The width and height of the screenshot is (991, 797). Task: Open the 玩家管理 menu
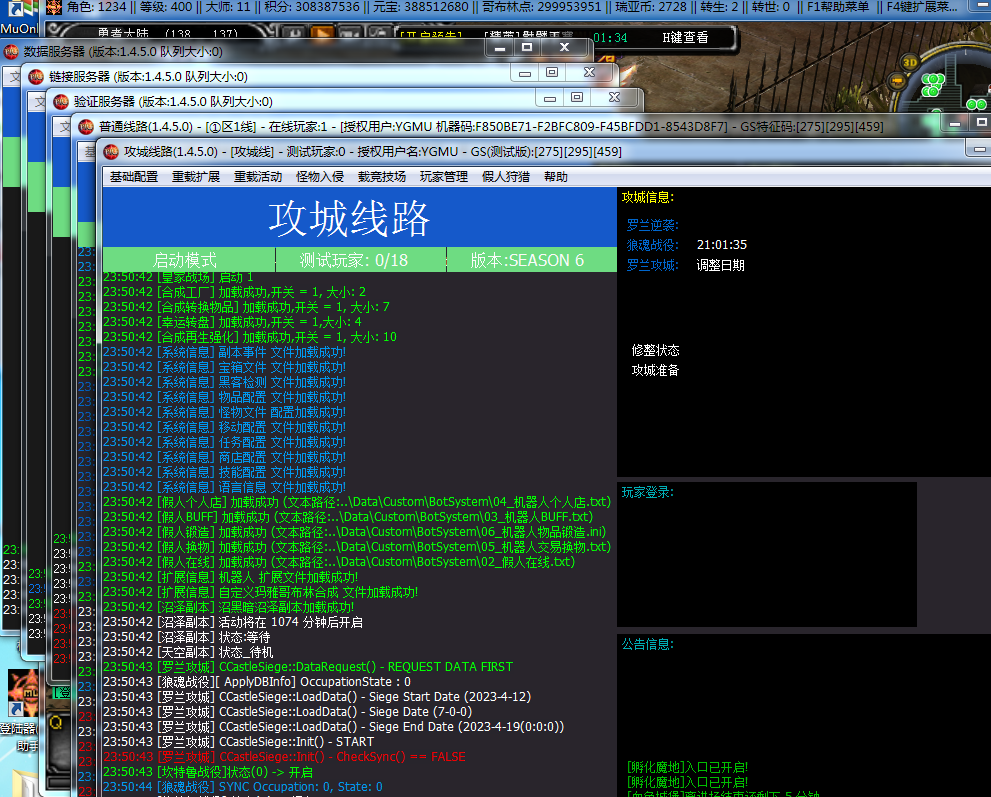pyautogui.click(x=444, y=176)
